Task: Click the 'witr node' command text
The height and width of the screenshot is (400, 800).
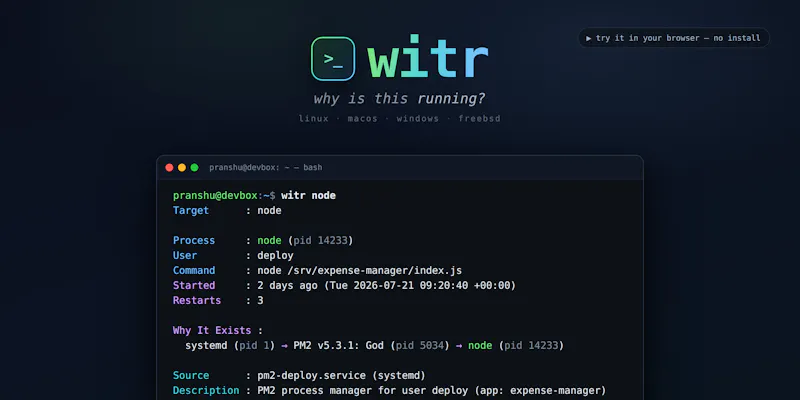Action: 308,195
